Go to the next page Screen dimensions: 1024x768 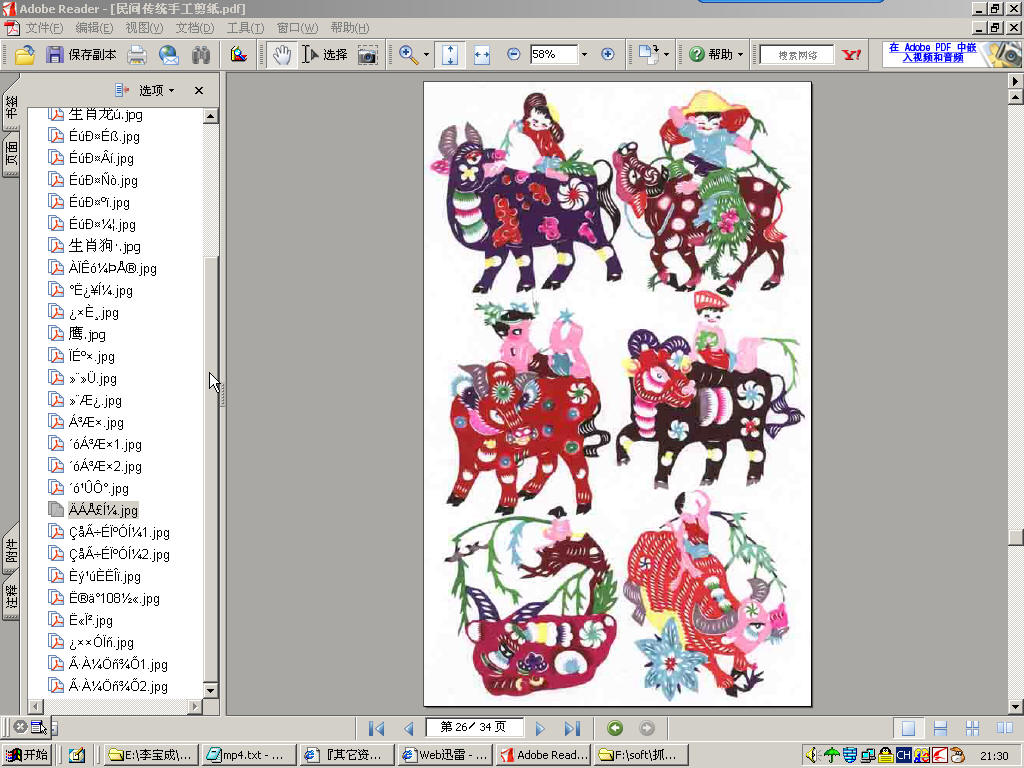coord(540,728)
